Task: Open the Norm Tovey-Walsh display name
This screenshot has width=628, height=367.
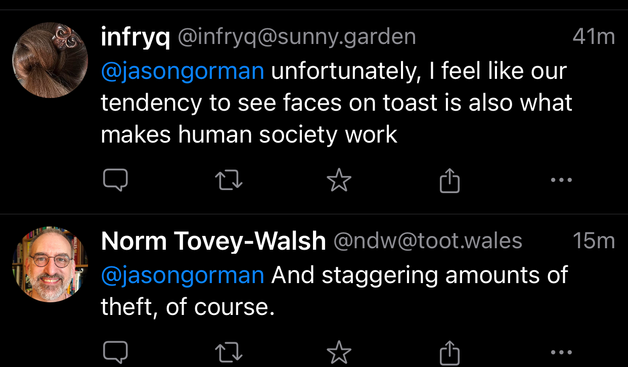Action: point(213,241)
